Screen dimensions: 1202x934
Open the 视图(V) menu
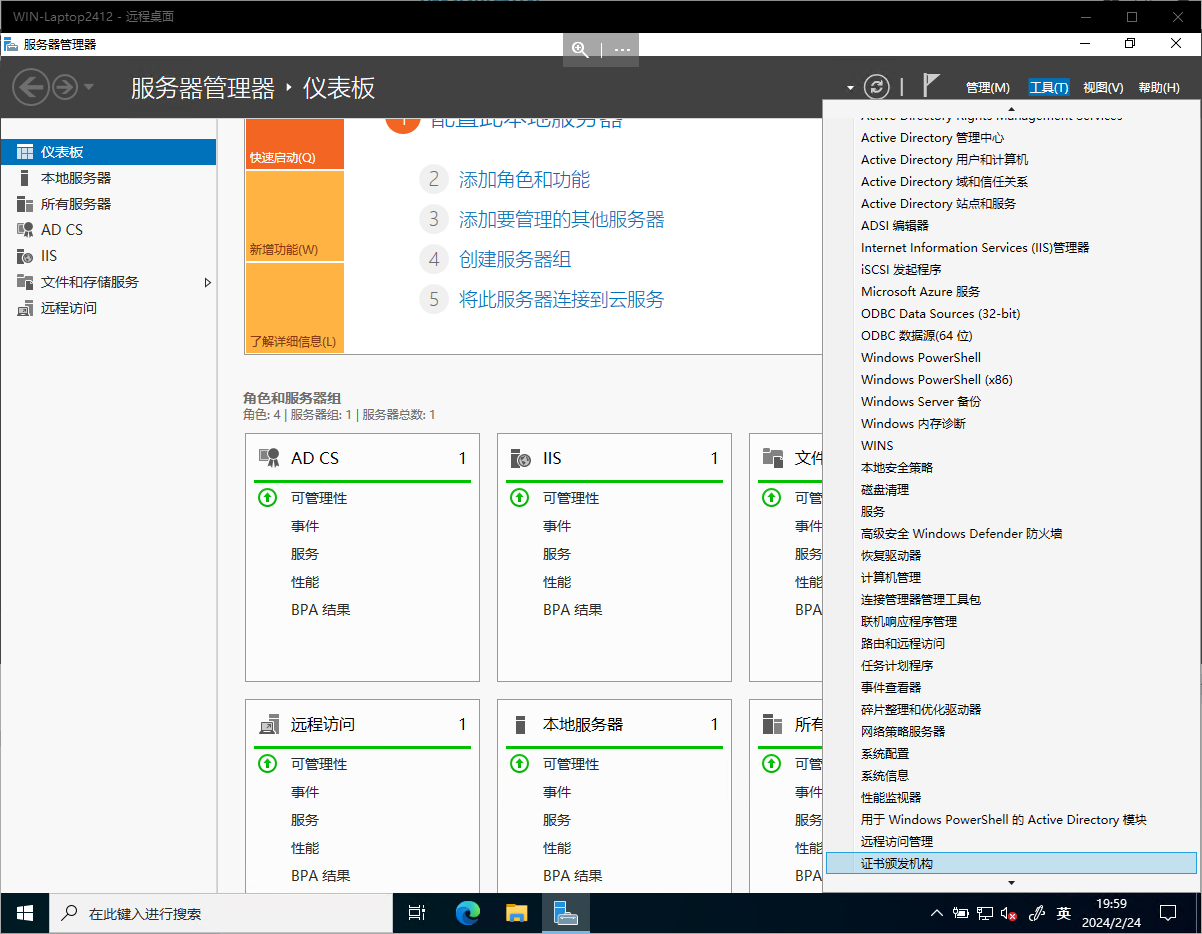pos(1103,88)
